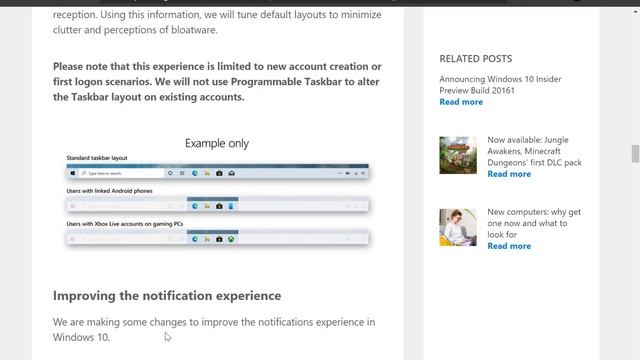640x360 pixels.
Task: Click Edge icon in the Android phones taskbar example
Action: [195, 206]
